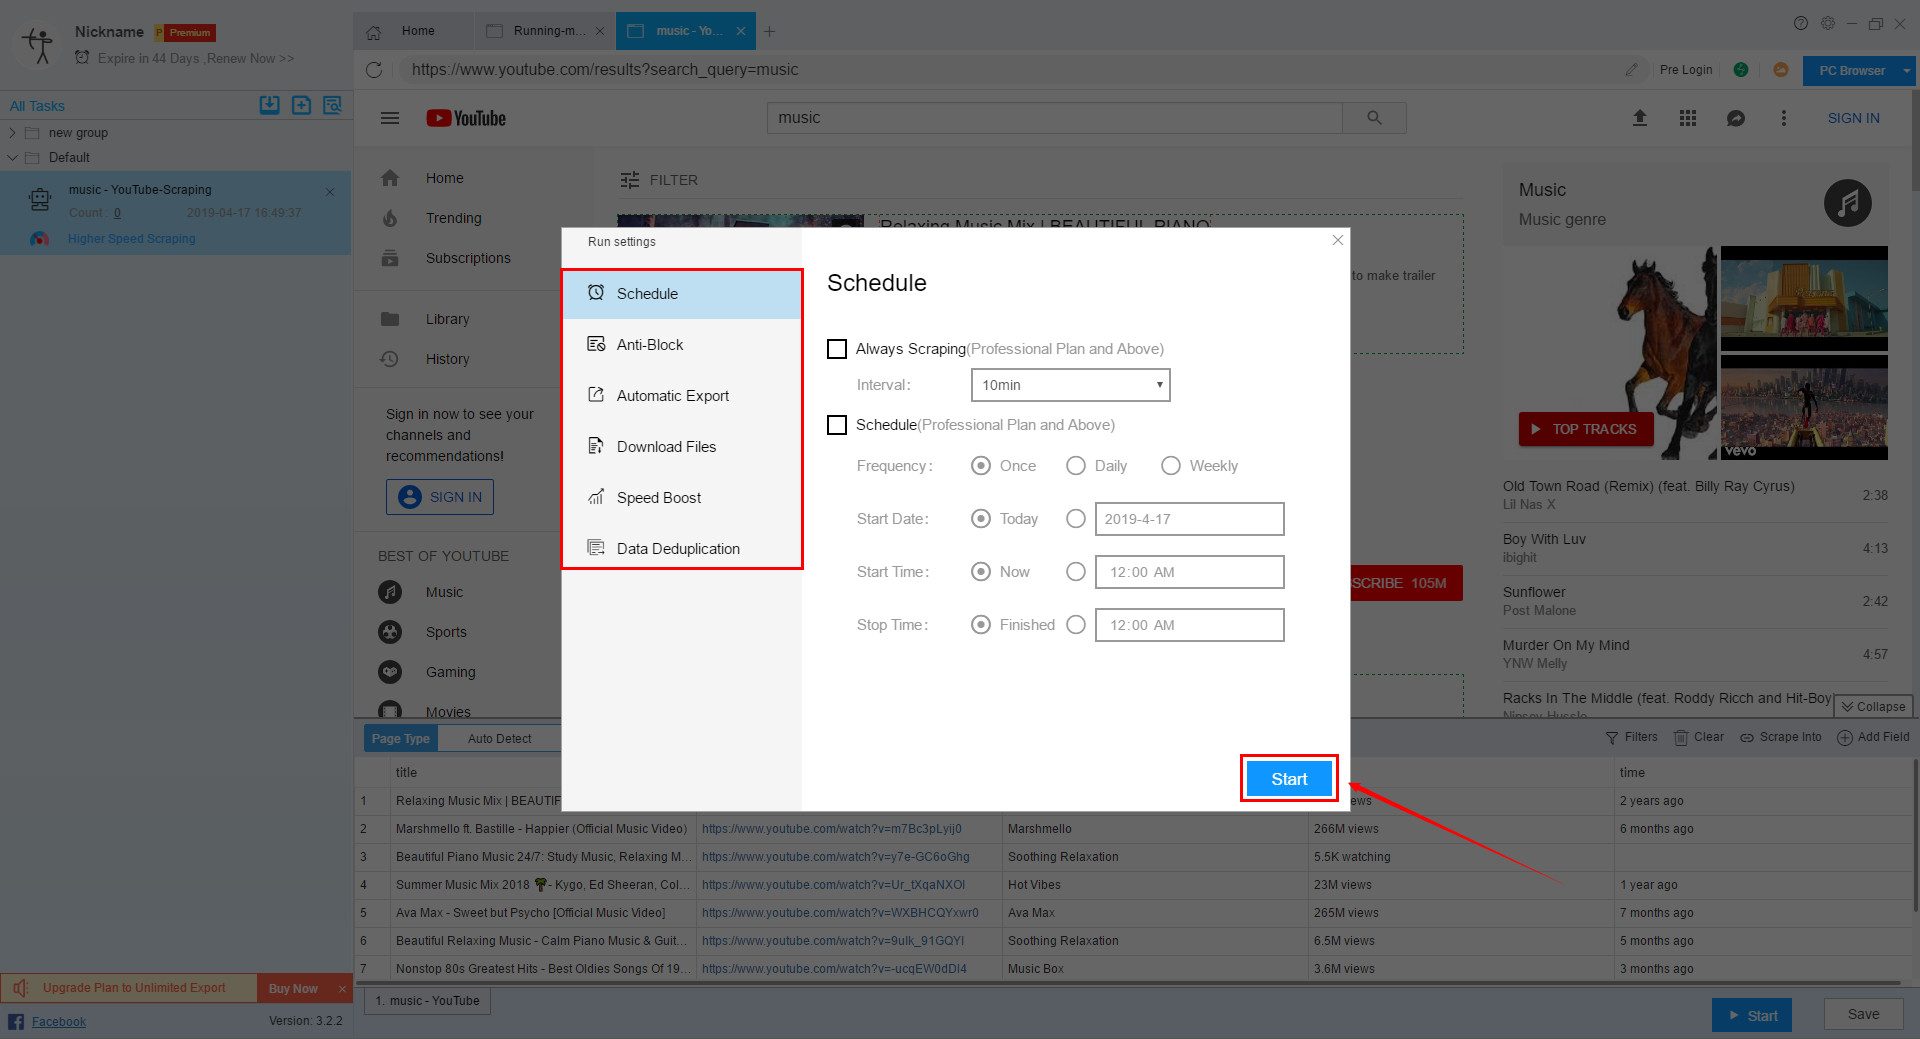Click Clear in the data panel toolbar
This screenshot has height=1039, width=1920.
1699,737
